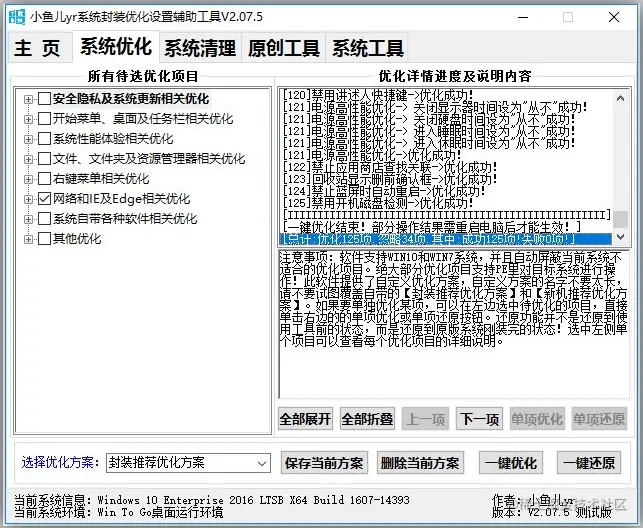Expand the 网络和IE及Edge相关优化 node
643x528 pixels.
[x=28, y=199]
